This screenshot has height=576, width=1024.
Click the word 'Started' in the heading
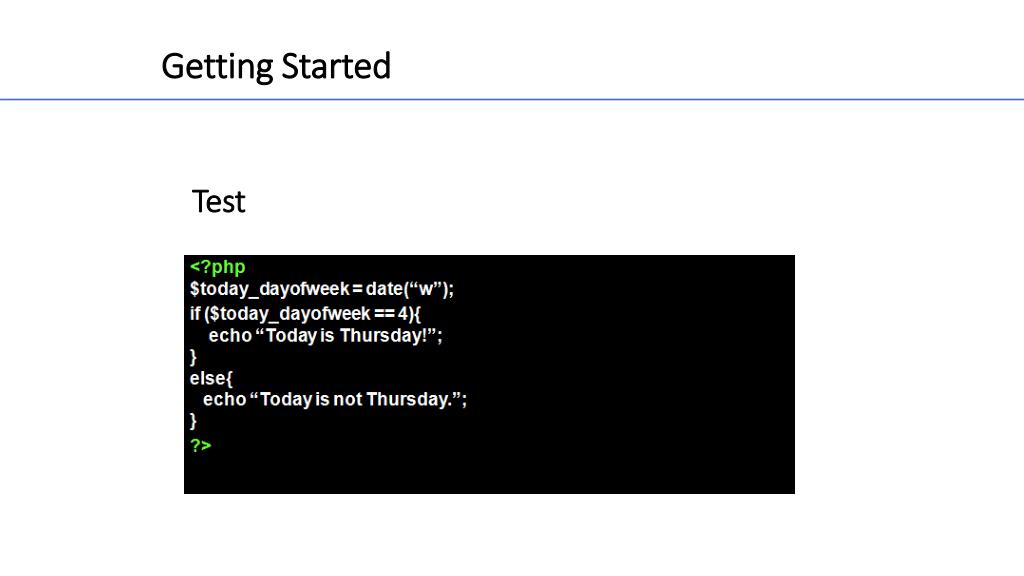336,66
